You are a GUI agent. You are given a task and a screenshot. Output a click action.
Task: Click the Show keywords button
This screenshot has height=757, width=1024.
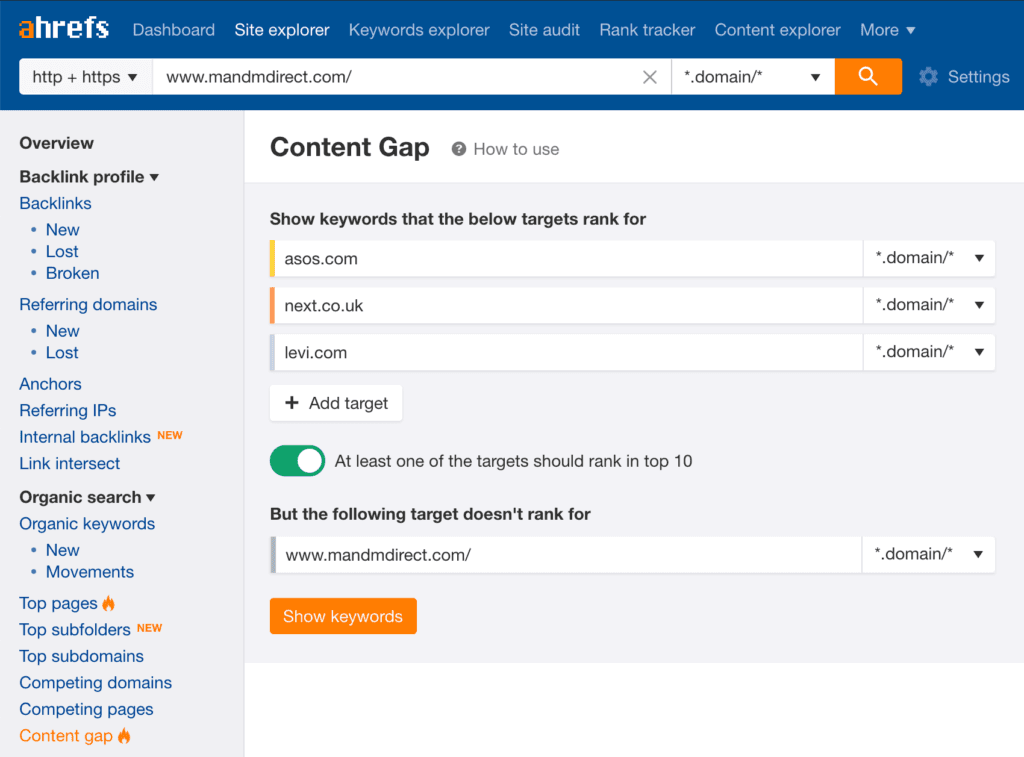click(343, 616)
